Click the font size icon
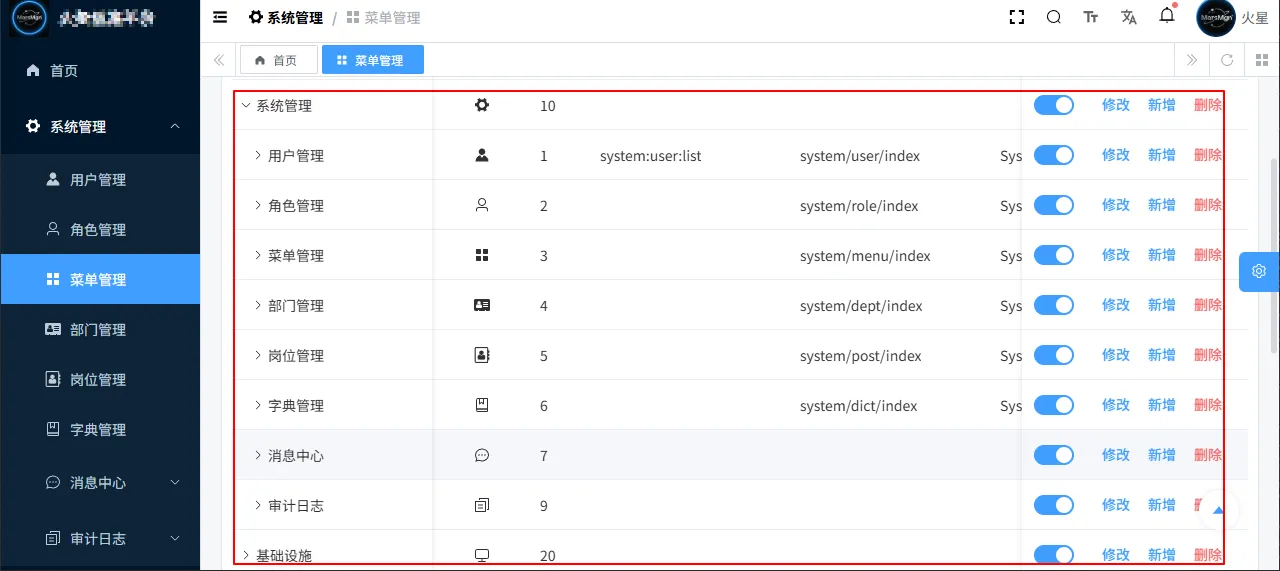 click(1091, 17)
